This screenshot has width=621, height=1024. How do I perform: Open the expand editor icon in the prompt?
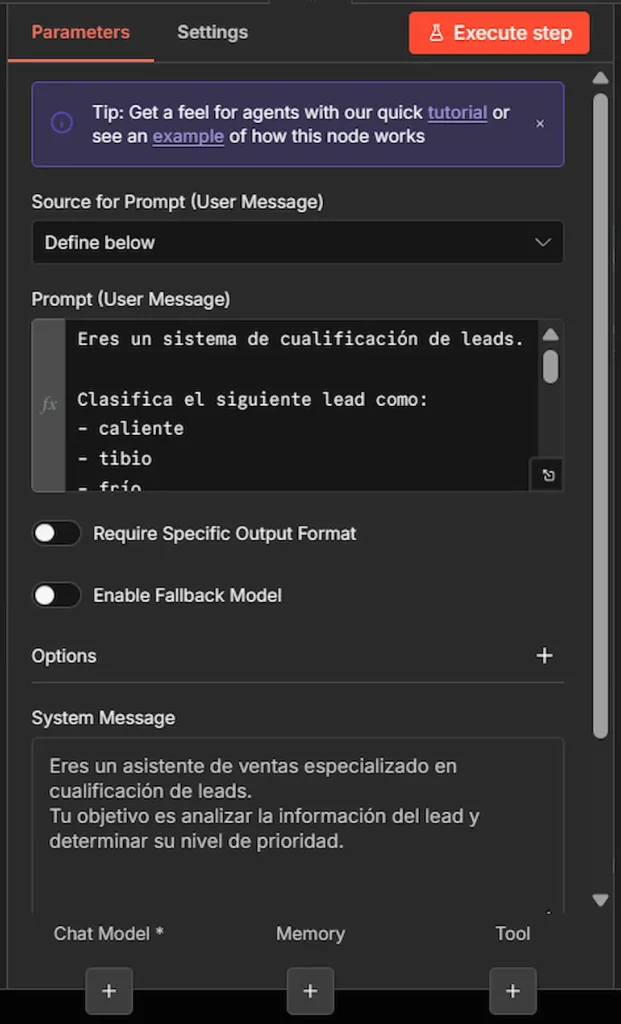point(546,475)
